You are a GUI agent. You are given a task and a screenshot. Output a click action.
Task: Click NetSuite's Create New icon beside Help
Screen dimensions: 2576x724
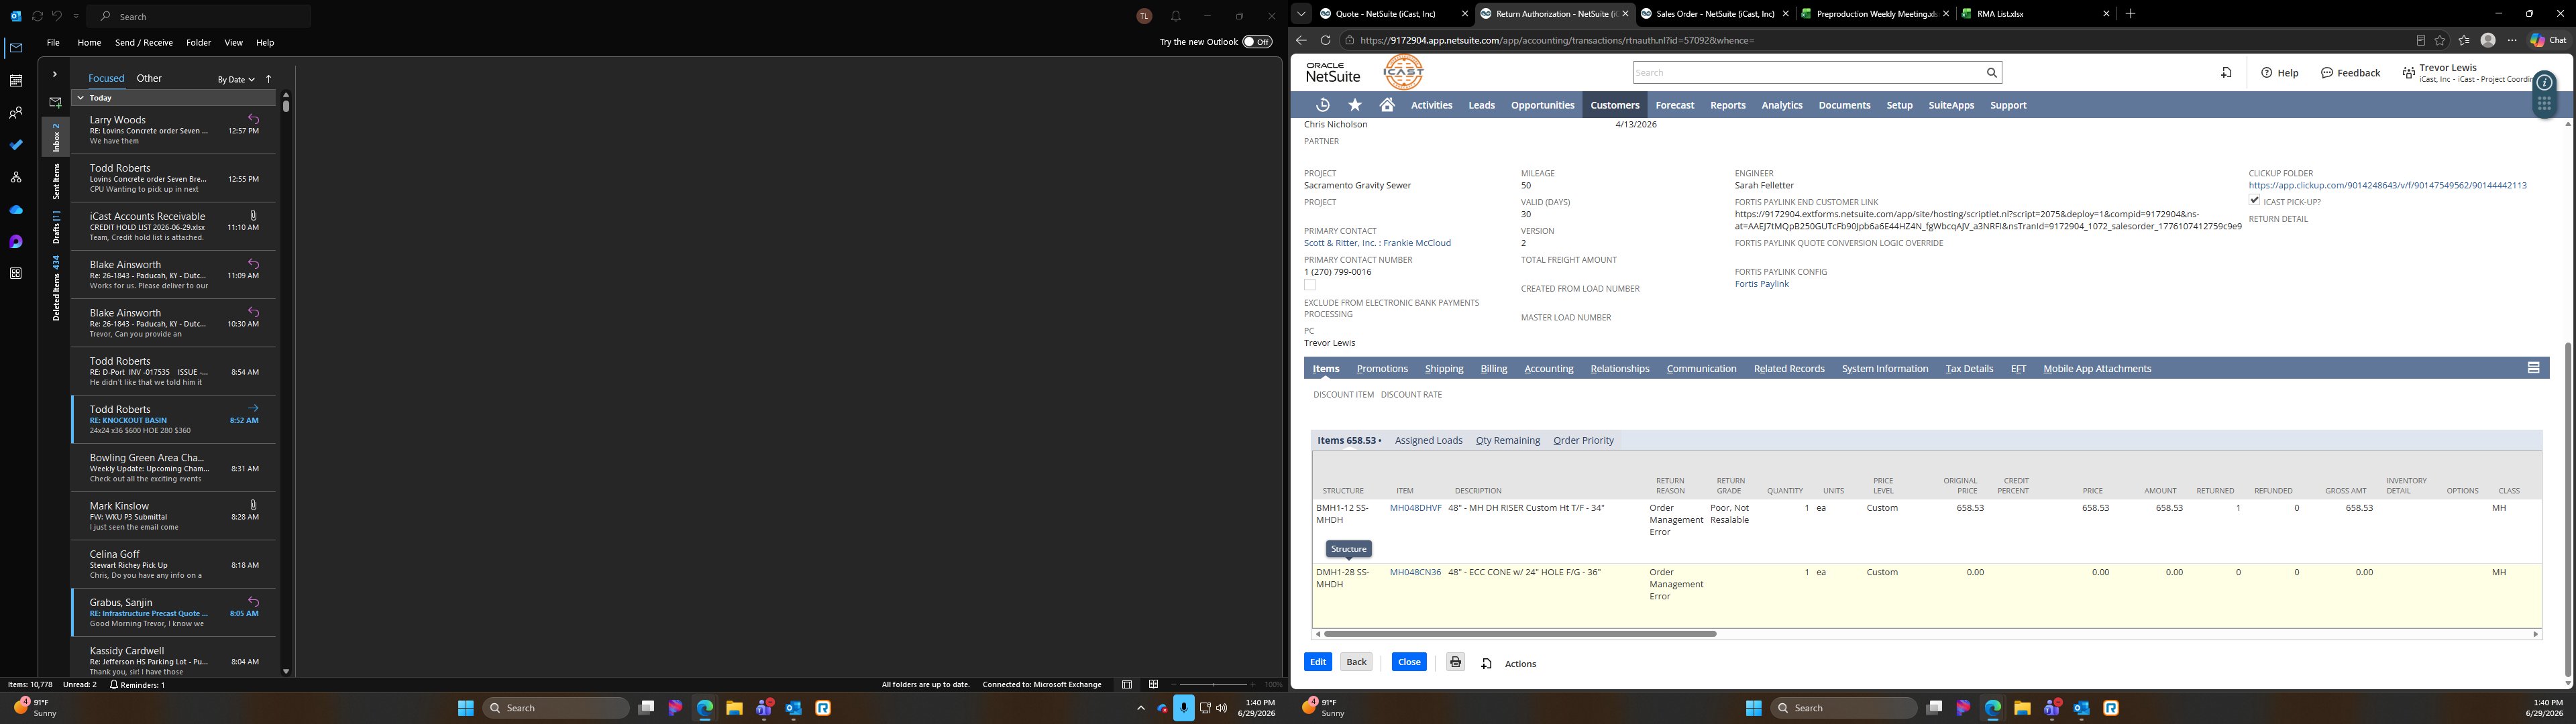pyautogui.click(x=2226, y=72)
